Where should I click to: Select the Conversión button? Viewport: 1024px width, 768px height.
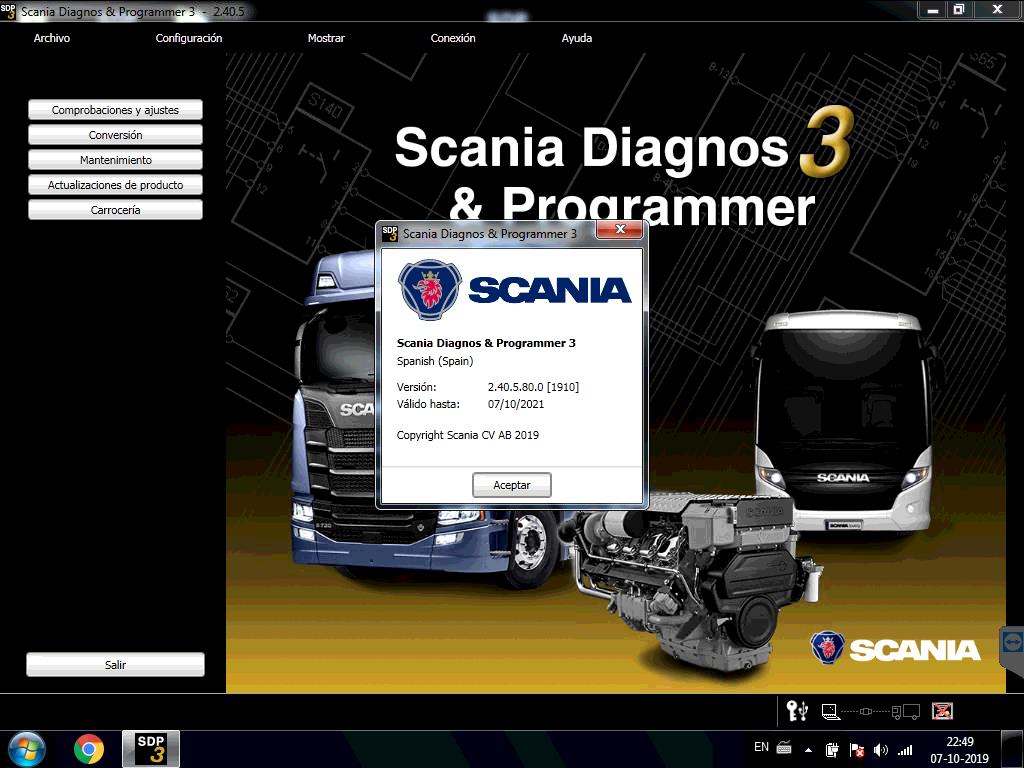(x=116, y=135)
